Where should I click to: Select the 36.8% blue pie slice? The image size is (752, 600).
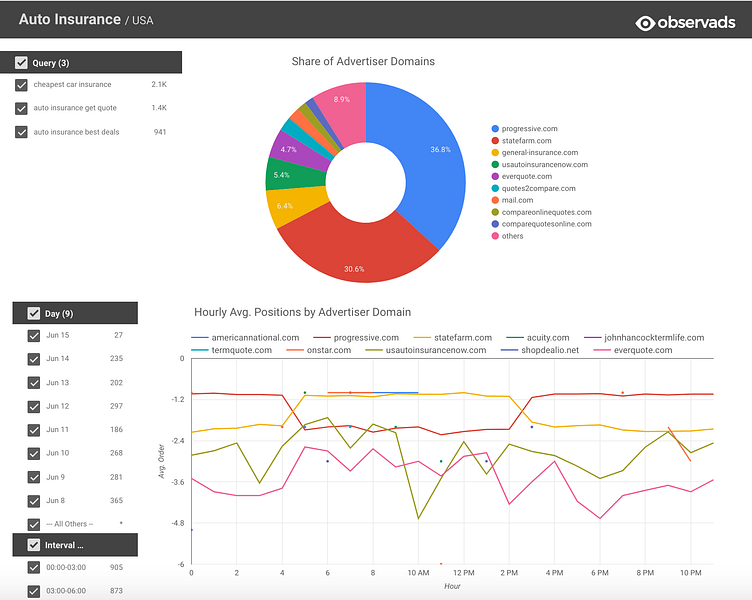pyautogui.click(x=432, y=158)
